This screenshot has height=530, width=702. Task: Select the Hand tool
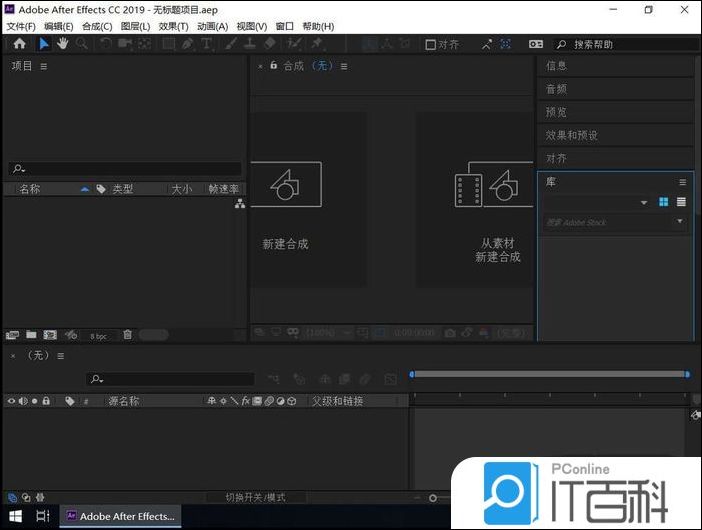pos(62,44)
